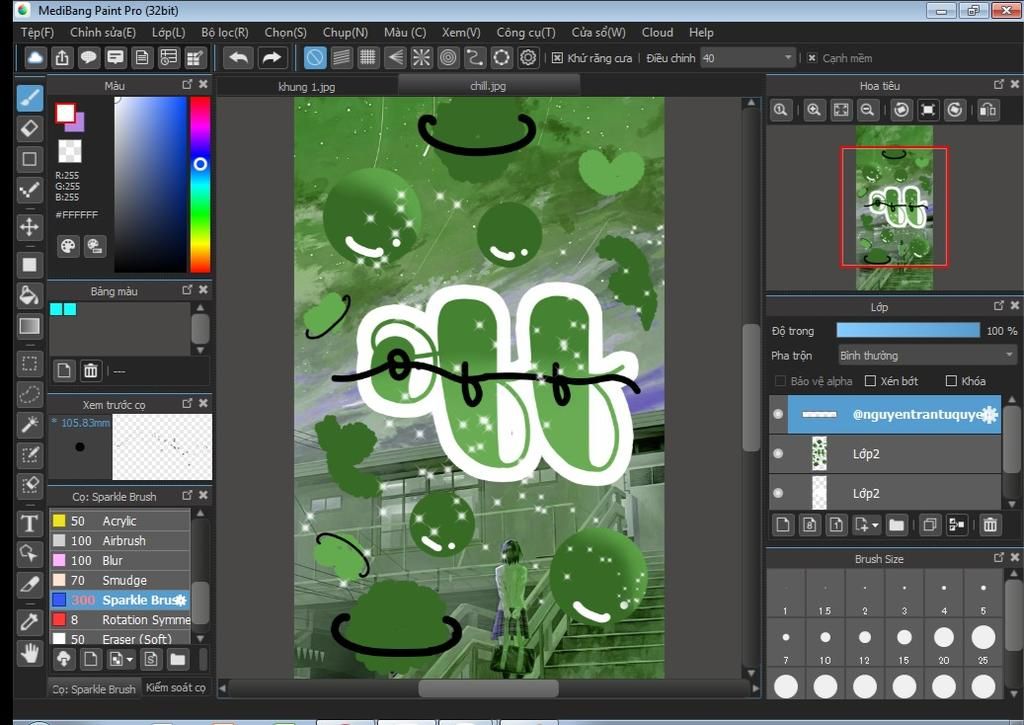Select the Rotation Symmetry brush
1024x725 pixels.
pyautogui.click(x=120, y=619)
